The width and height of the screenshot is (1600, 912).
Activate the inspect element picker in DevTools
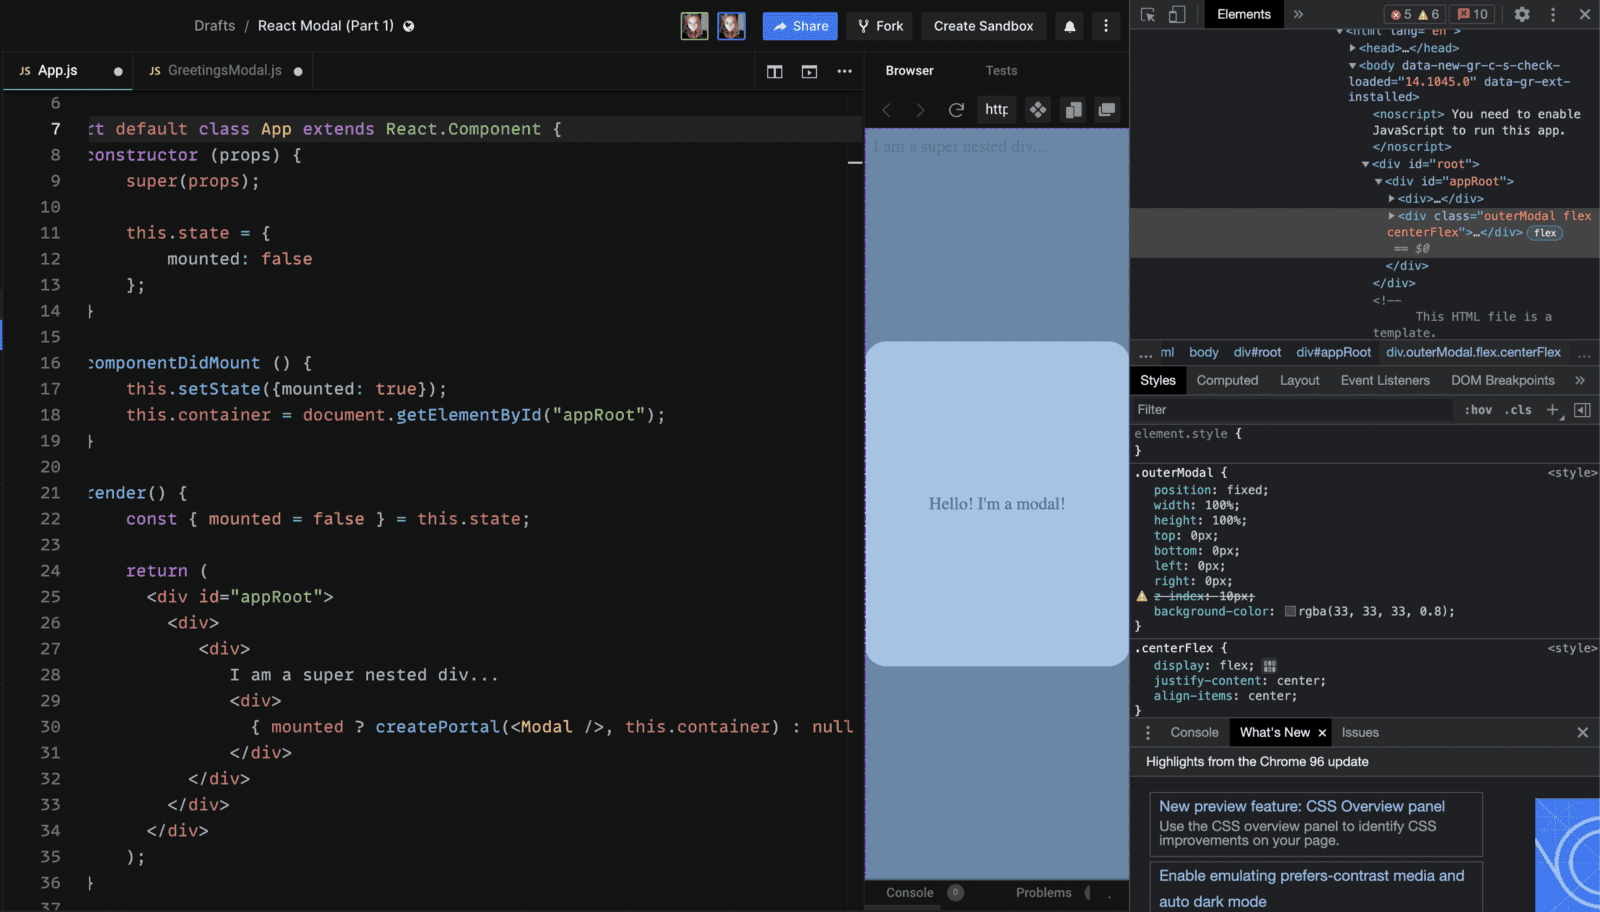click(x=1150, y=15)
